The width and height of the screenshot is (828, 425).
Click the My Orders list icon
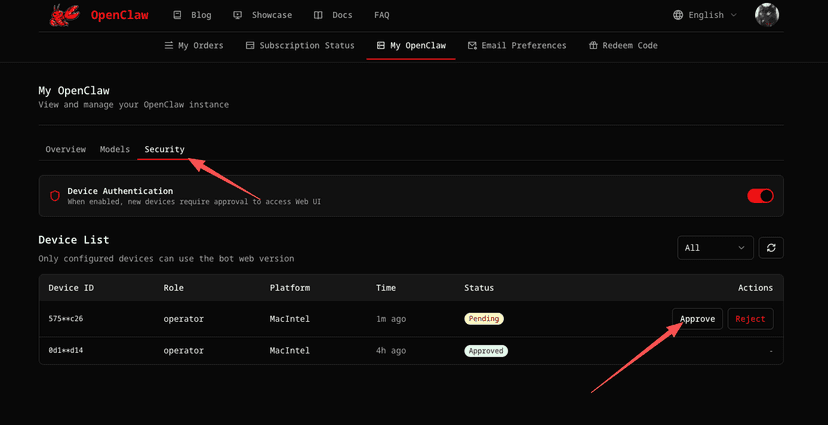click(x=169, y=45)
